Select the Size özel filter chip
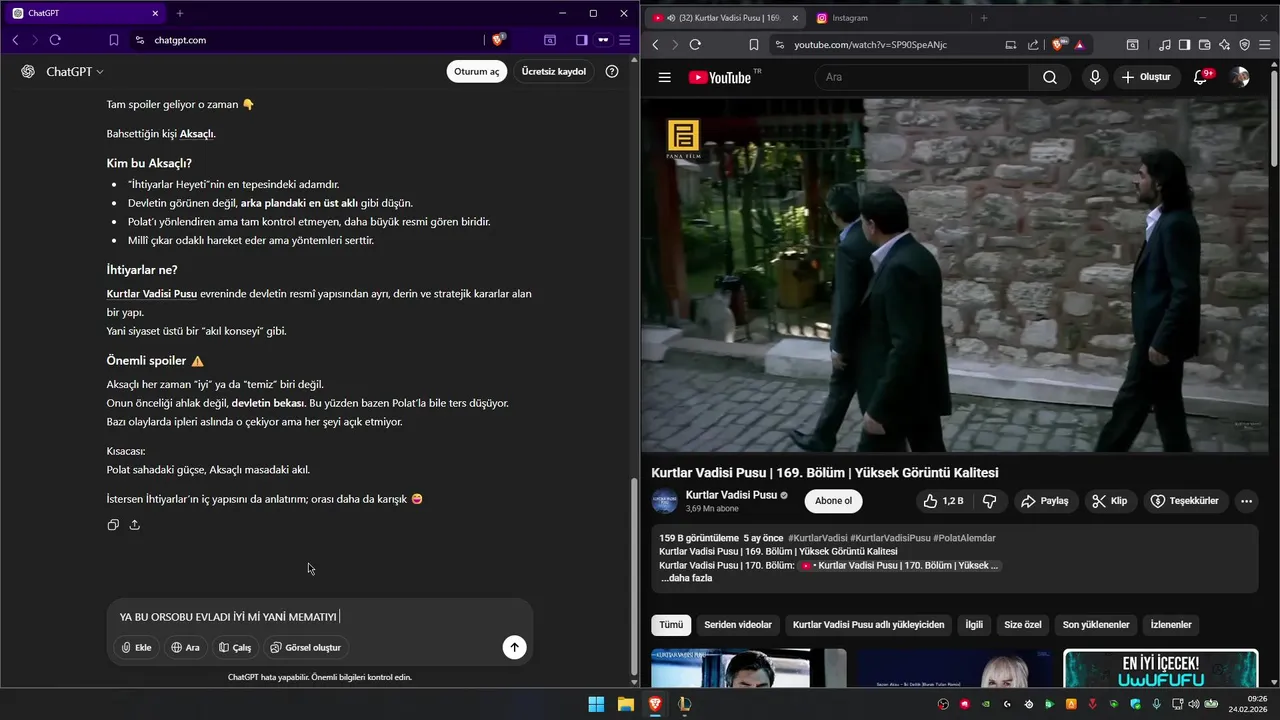 tap(1023, 625)
